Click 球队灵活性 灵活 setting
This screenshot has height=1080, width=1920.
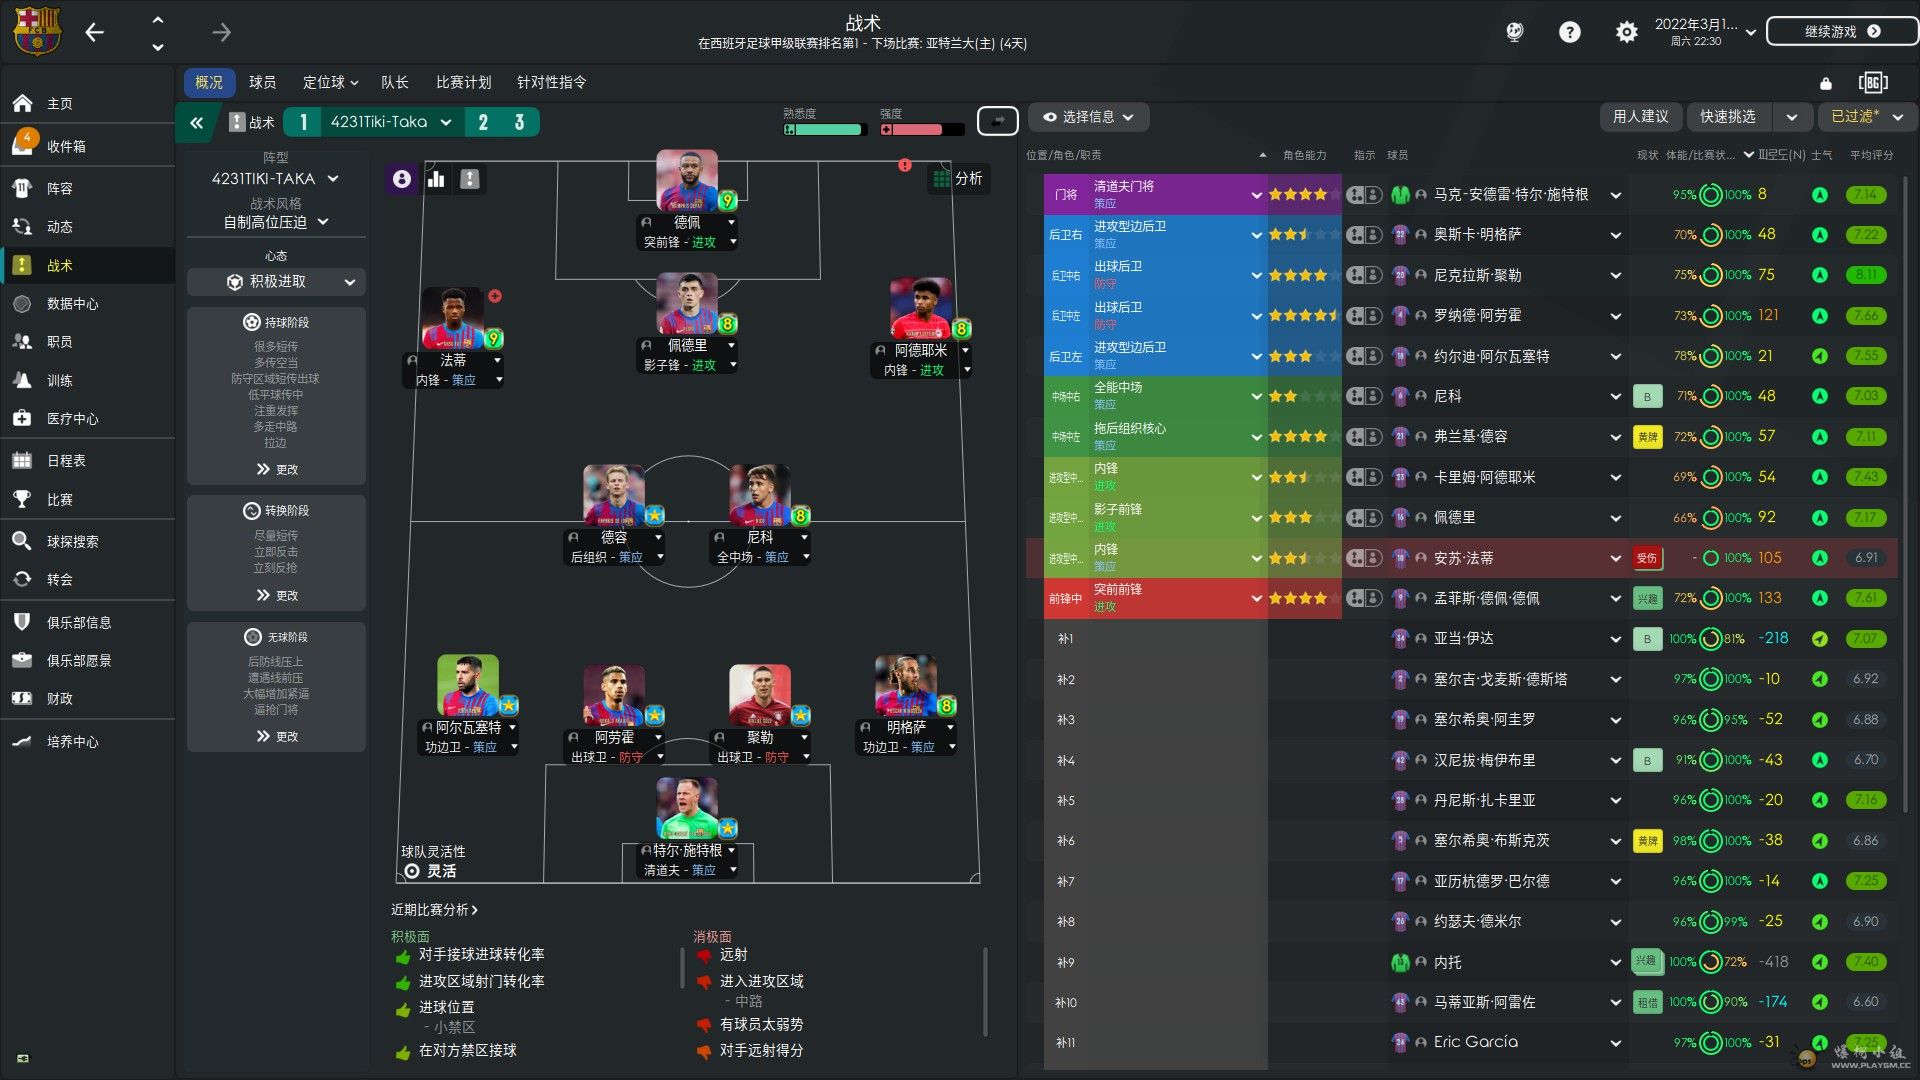(x=433, y=862)
